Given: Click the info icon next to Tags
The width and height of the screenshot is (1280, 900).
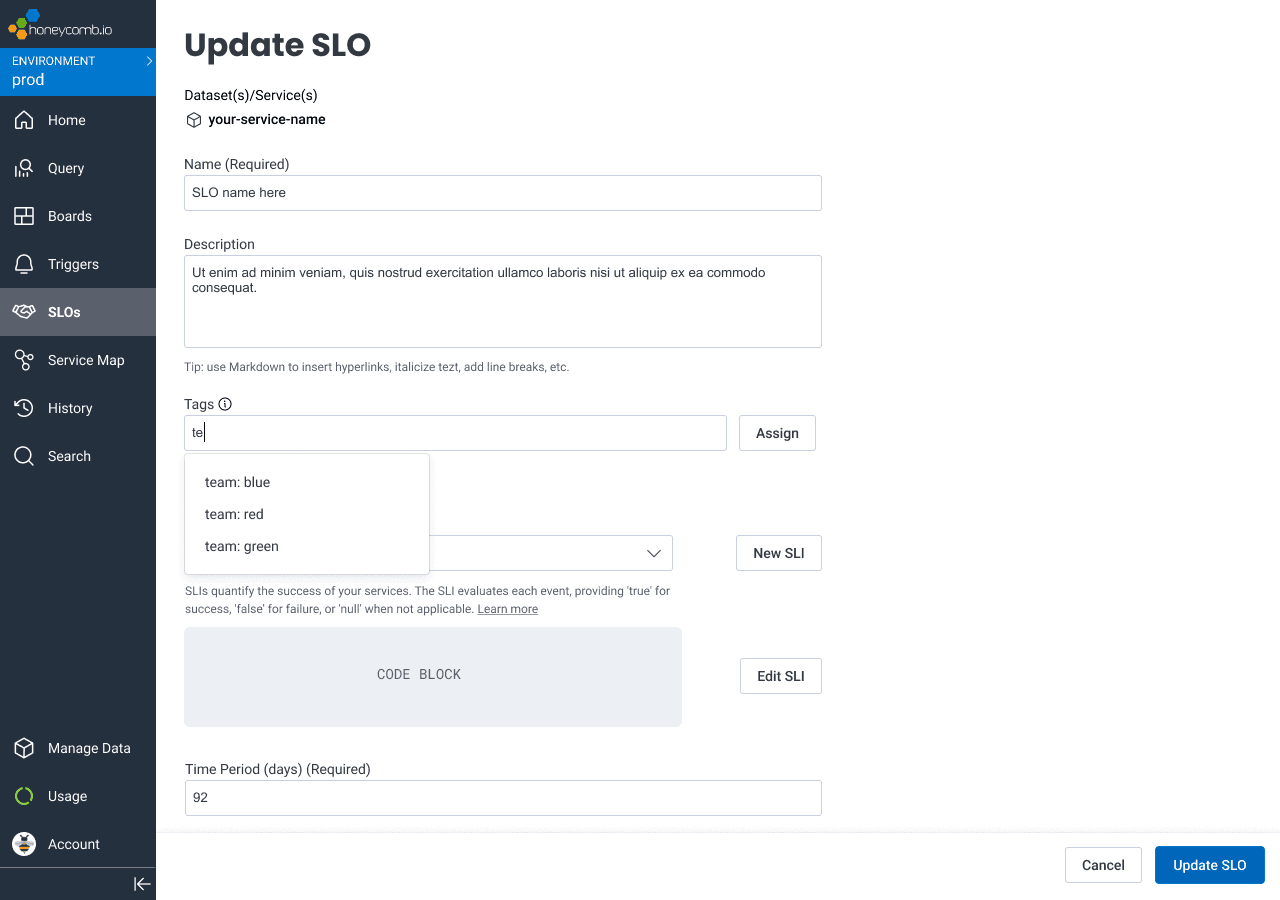Looking at the screenshot, I should 225,404.
